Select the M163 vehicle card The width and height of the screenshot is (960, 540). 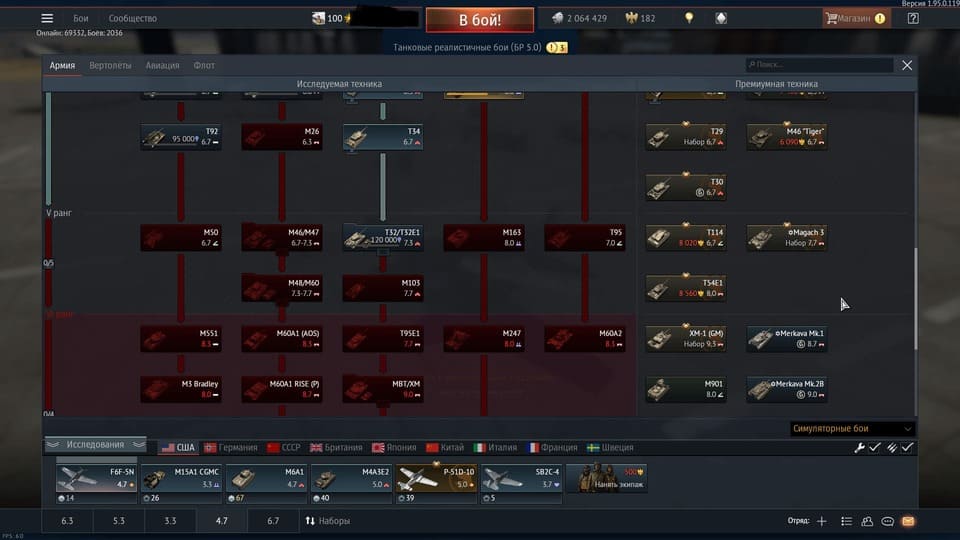pos(484,238)
